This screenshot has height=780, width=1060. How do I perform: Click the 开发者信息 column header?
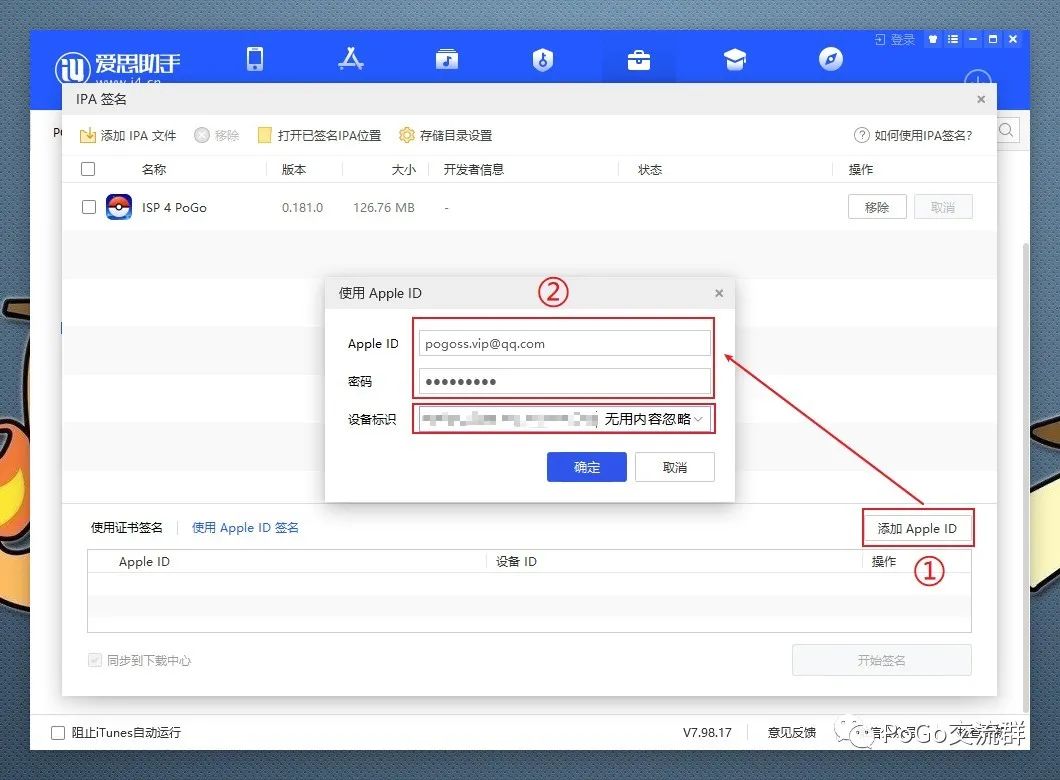473,169
